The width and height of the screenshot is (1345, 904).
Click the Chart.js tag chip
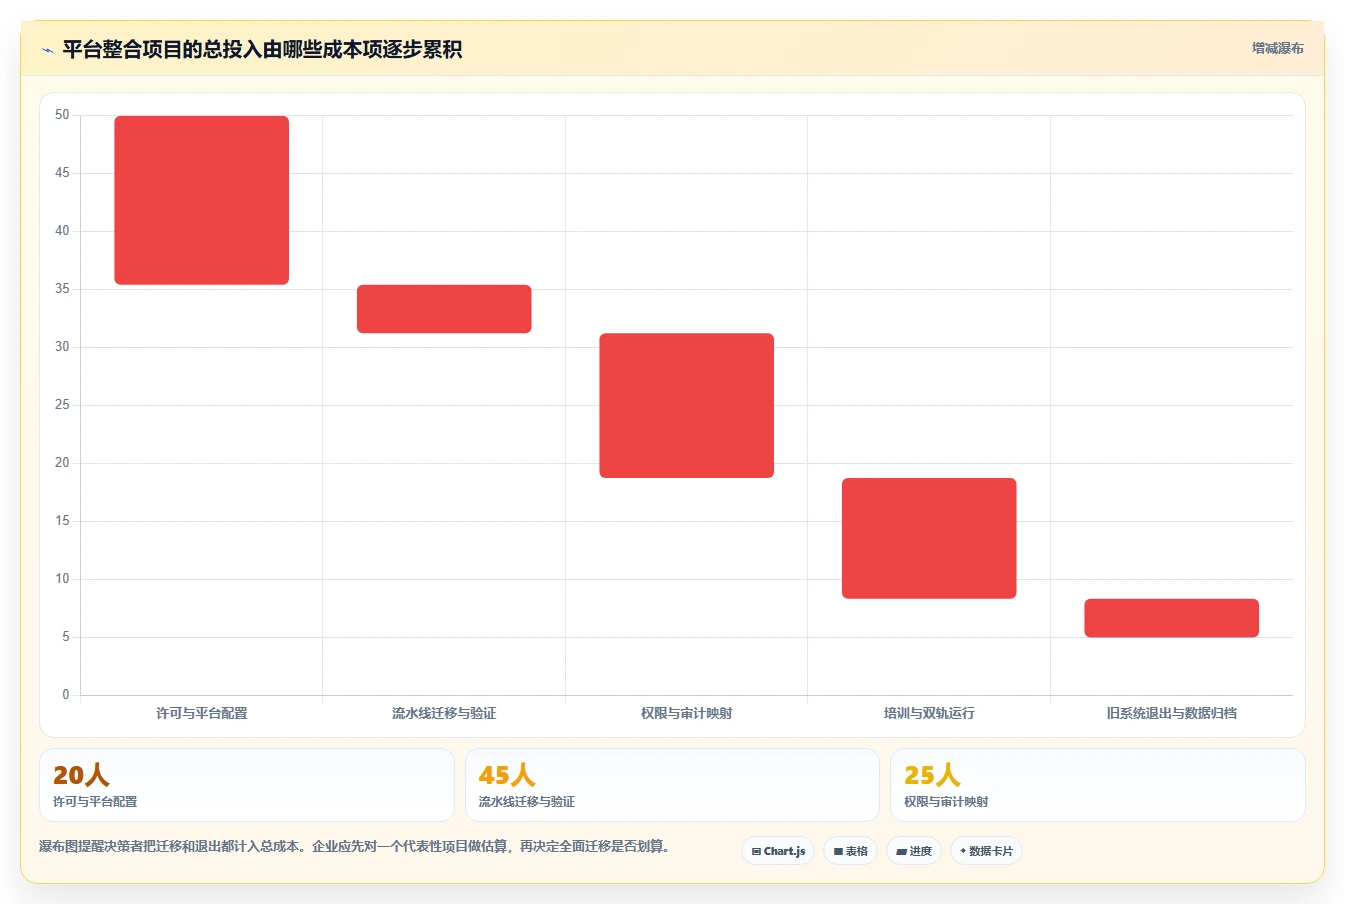(778, 851)
